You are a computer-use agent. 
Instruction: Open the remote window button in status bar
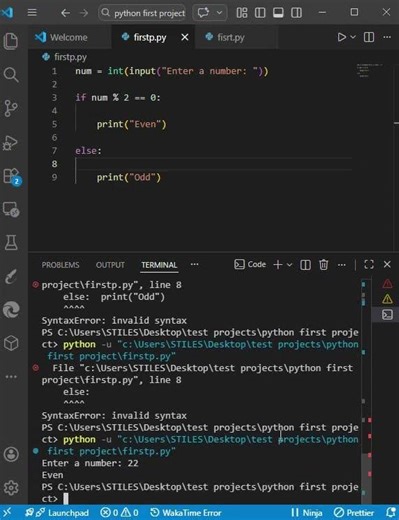7,513
